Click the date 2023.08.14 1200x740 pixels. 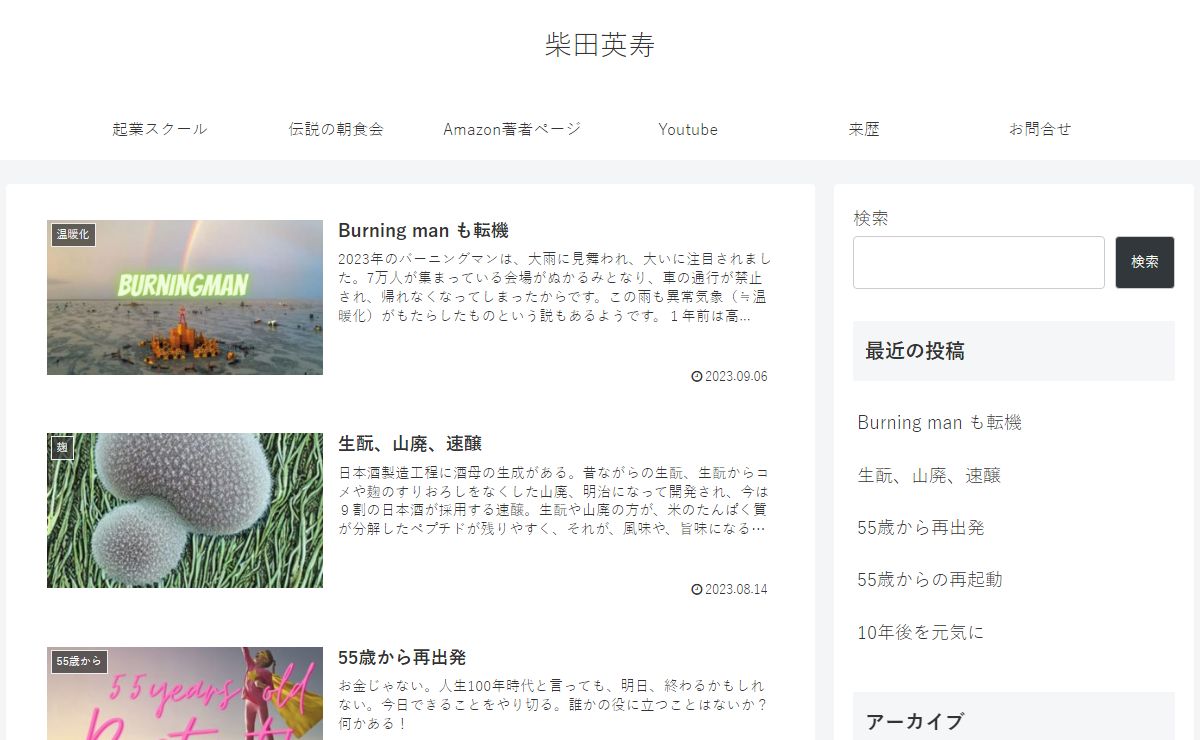[736, 590]
